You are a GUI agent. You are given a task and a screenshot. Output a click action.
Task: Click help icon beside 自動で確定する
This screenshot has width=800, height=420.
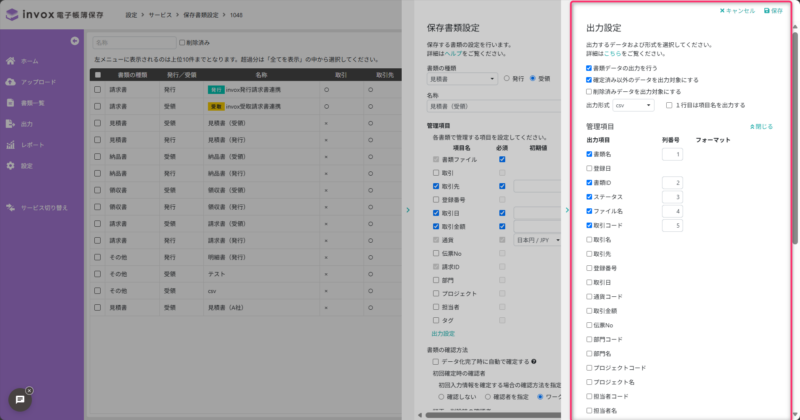(534, 362)
